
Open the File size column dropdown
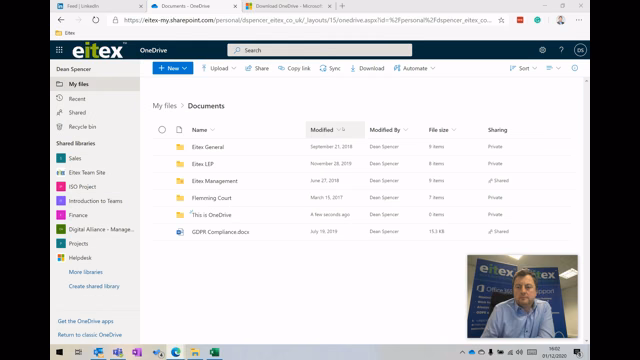coord(454,130)
